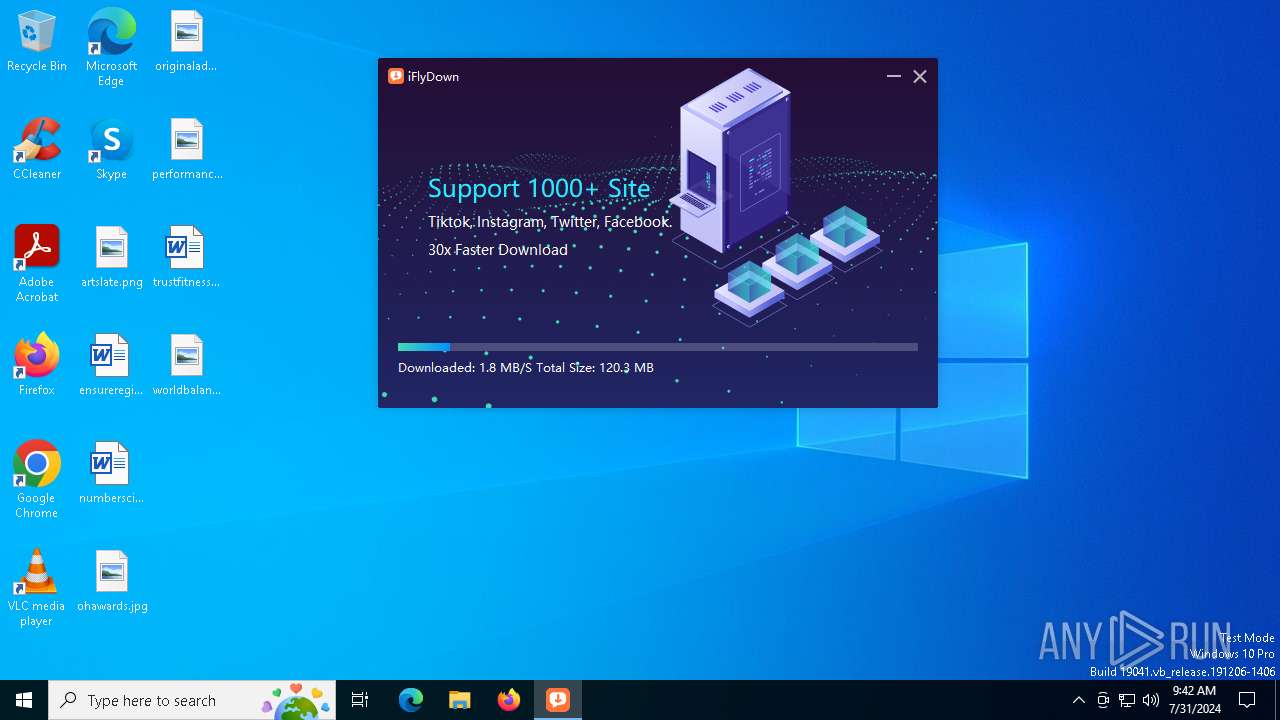The image size is (1280, 720).
Task: Click the 30x Faster Download text
Action: click(x=498, y=250)
